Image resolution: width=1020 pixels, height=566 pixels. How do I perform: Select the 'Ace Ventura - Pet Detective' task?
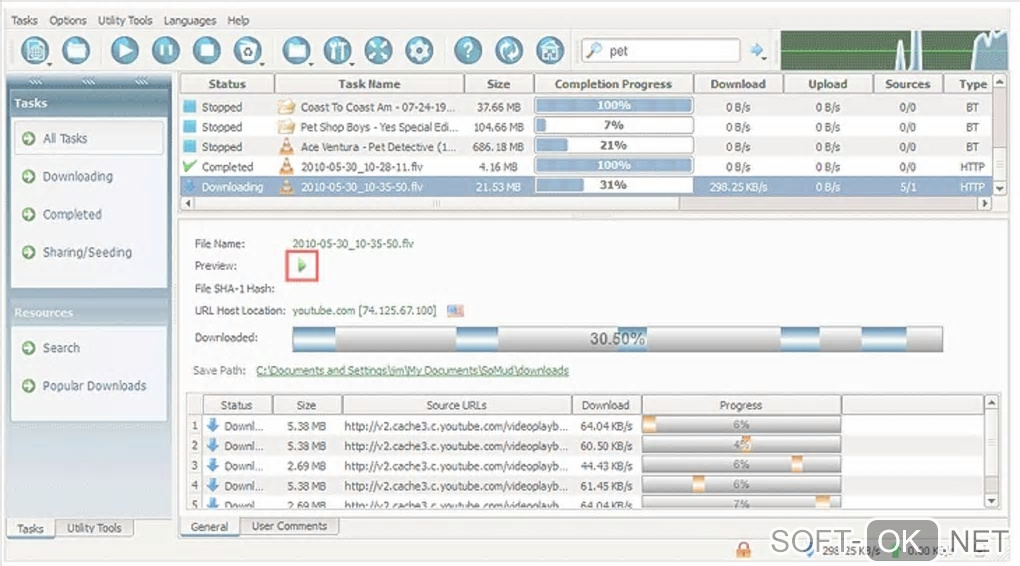click(585, 147)
